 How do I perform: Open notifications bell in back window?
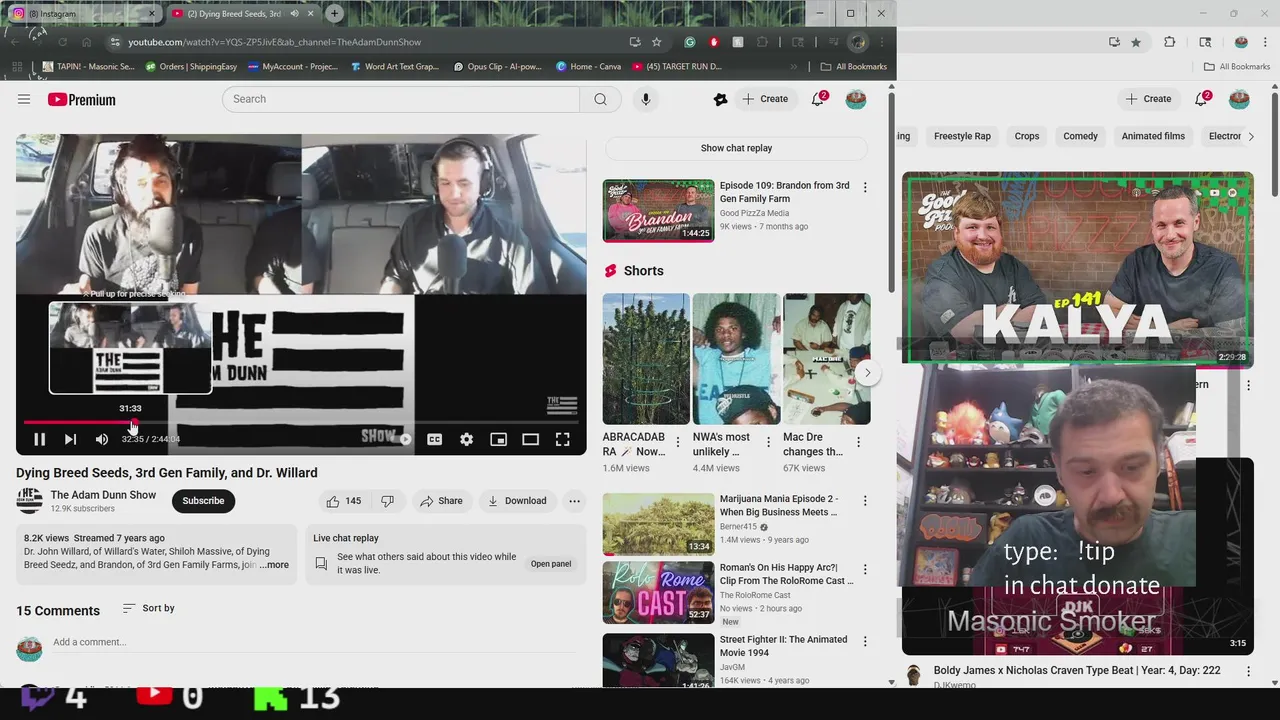[x=1202, y=99]
